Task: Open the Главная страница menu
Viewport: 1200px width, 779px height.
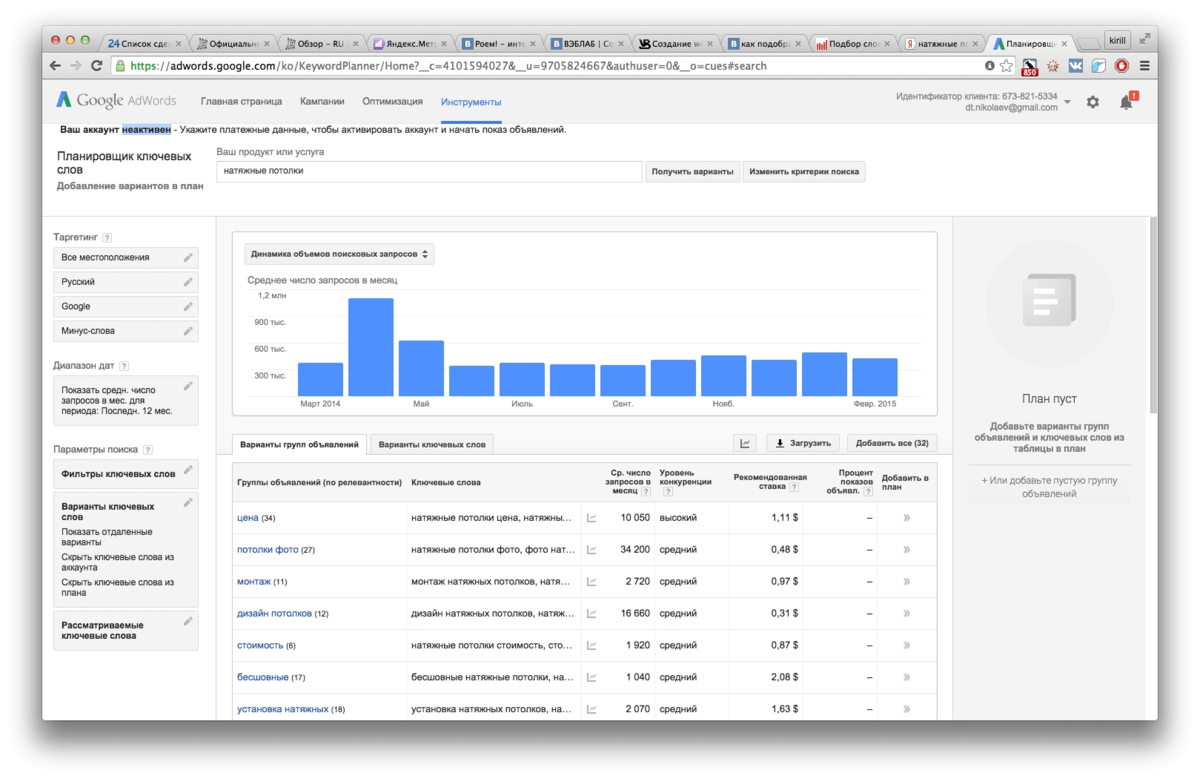Action: click(x=241, y=102)
